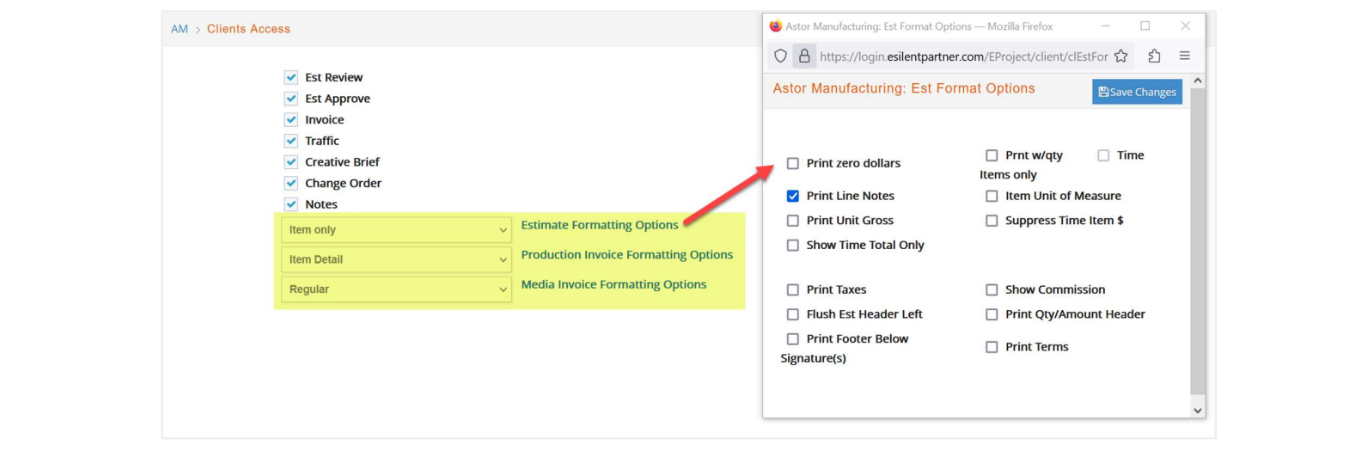Bookmark page with the star icon
Screen dimensions: 1372x453
pos(1121,56)
